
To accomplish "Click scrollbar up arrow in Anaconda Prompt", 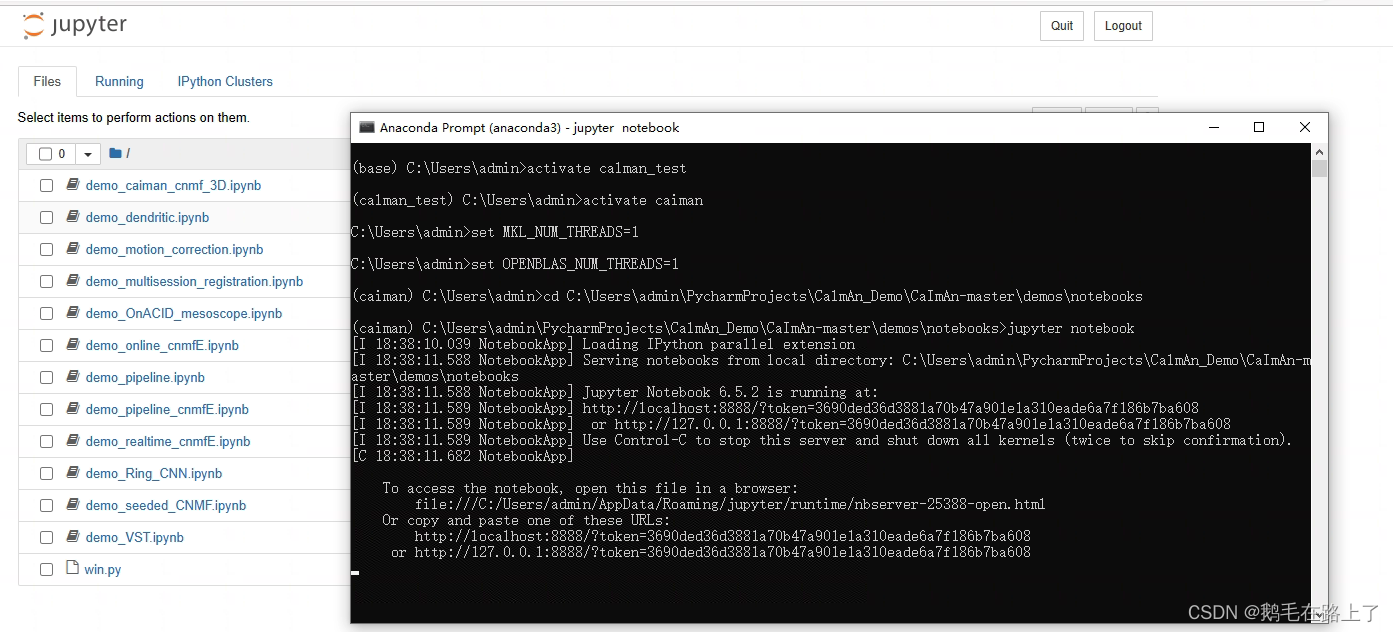I will pyautogui.click(x=1319, y=151).
